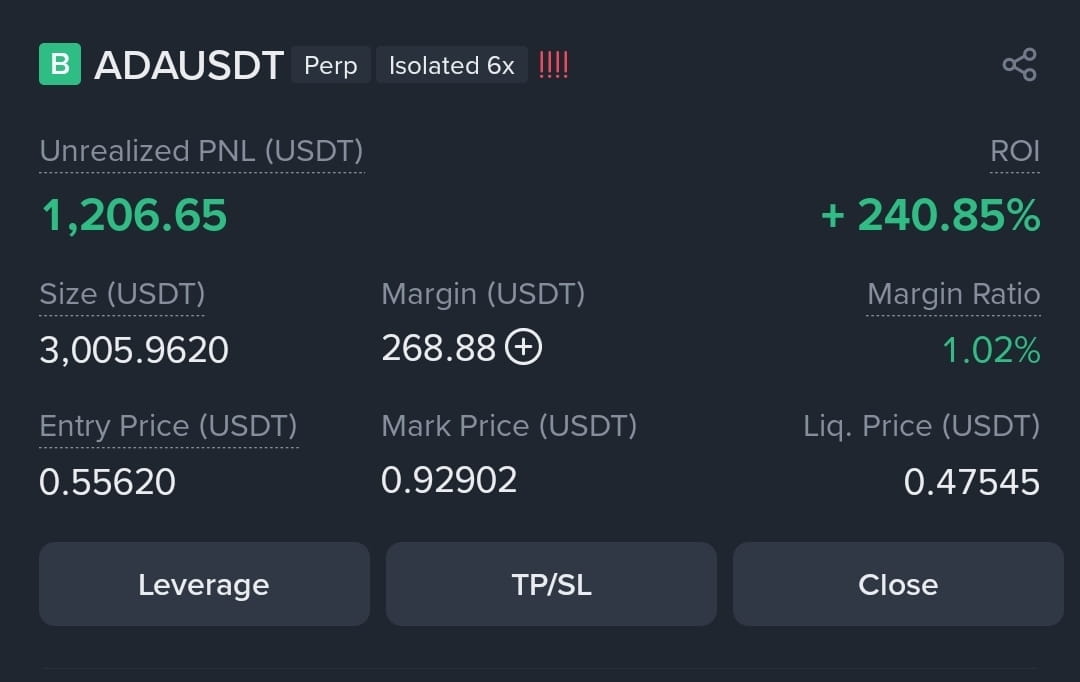Tap the ROI label for explanation
1080x682 pixels.
click(x=1015, y=151)
